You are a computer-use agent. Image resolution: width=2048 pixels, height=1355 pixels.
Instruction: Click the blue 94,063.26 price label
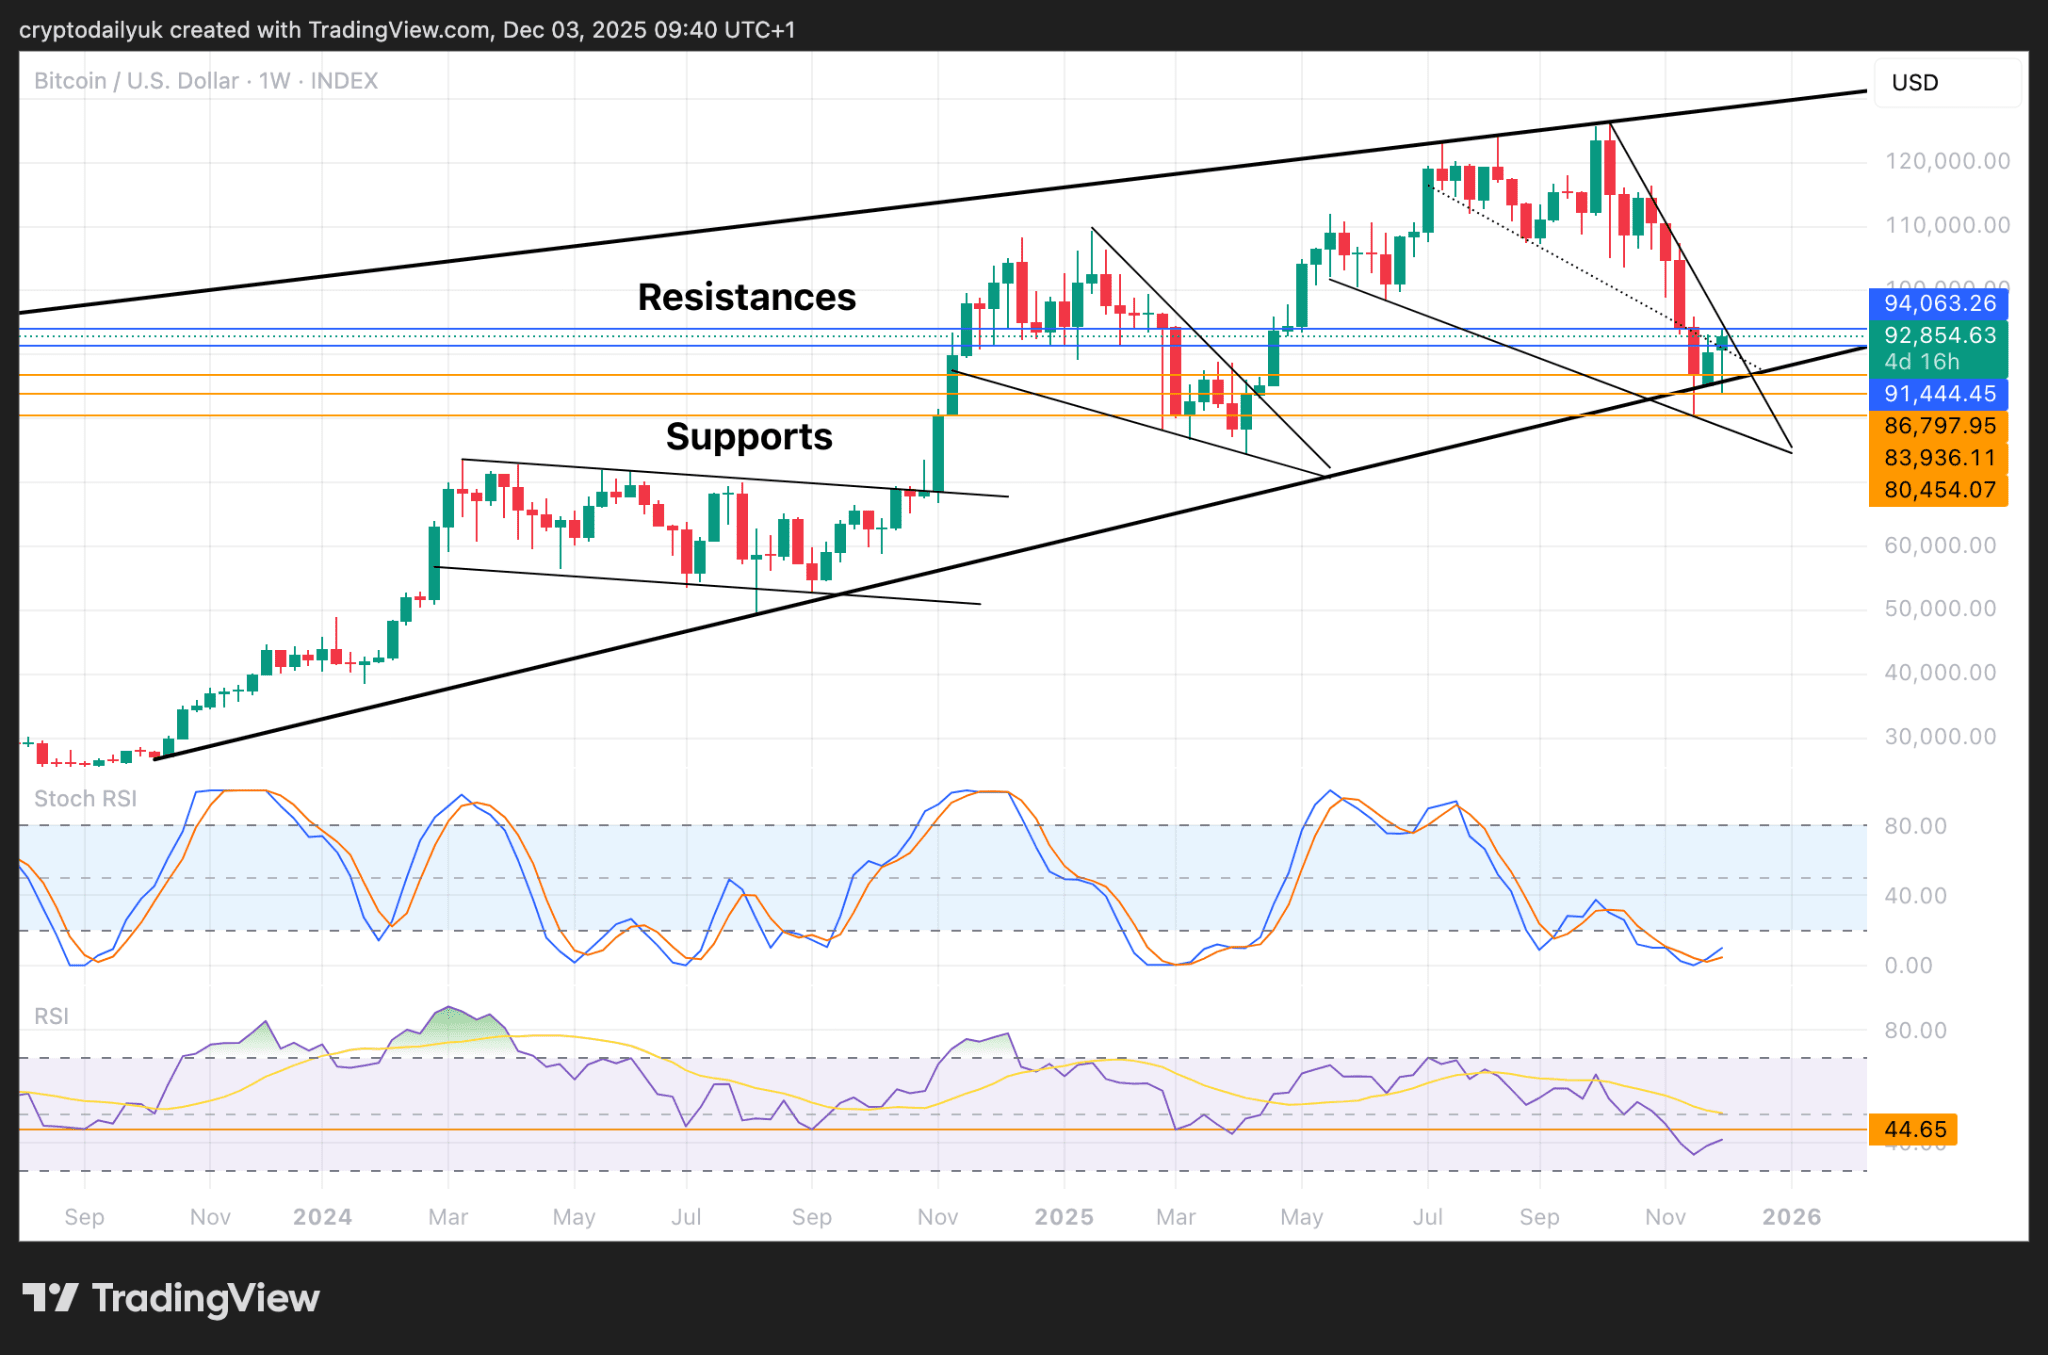pos(1938,304)
